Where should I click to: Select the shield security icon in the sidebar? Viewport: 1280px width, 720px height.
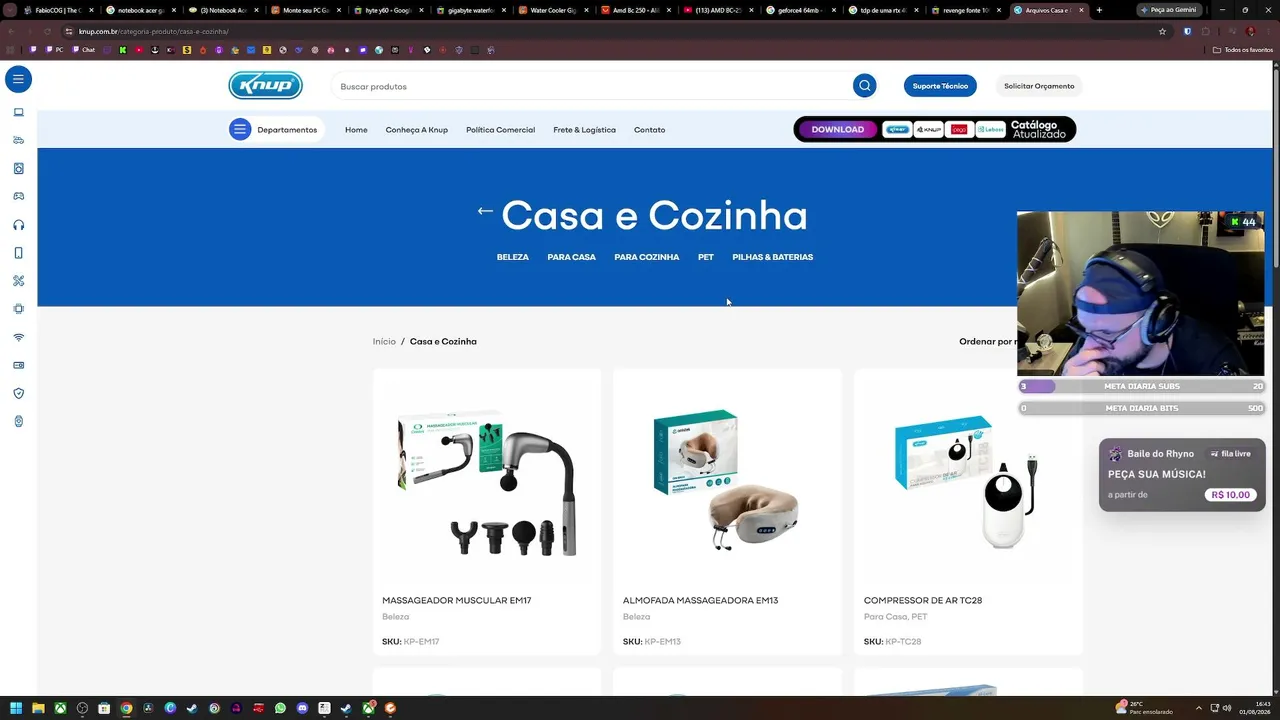click(18, 393)
